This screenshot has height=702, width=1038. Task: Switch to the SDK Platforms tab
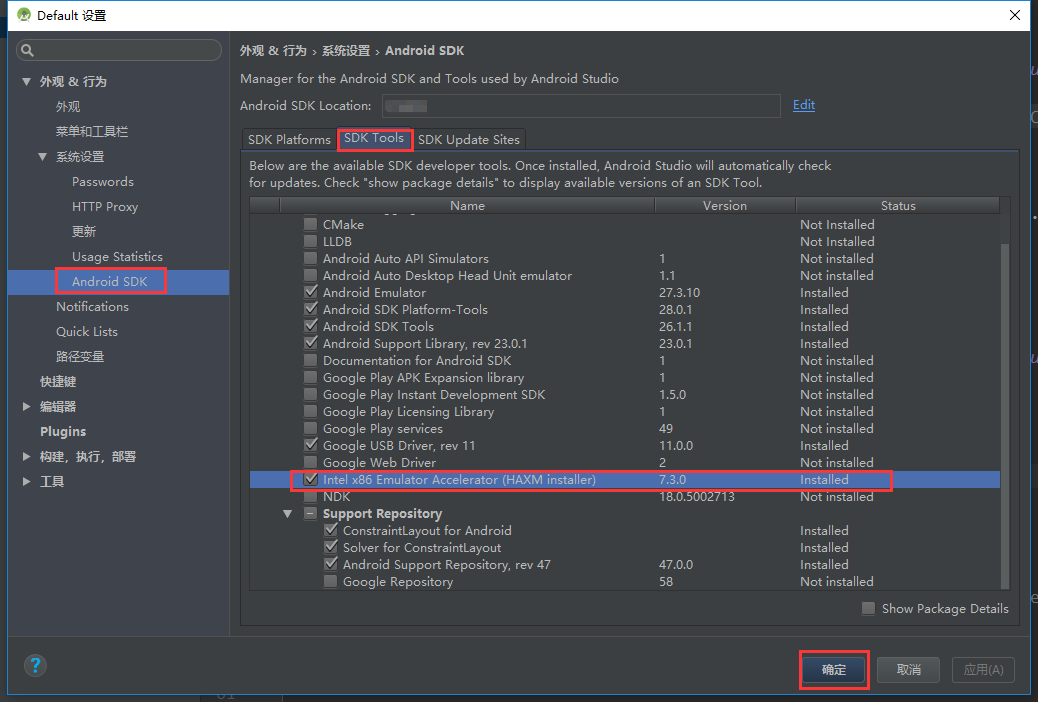[x=289, y=140]
